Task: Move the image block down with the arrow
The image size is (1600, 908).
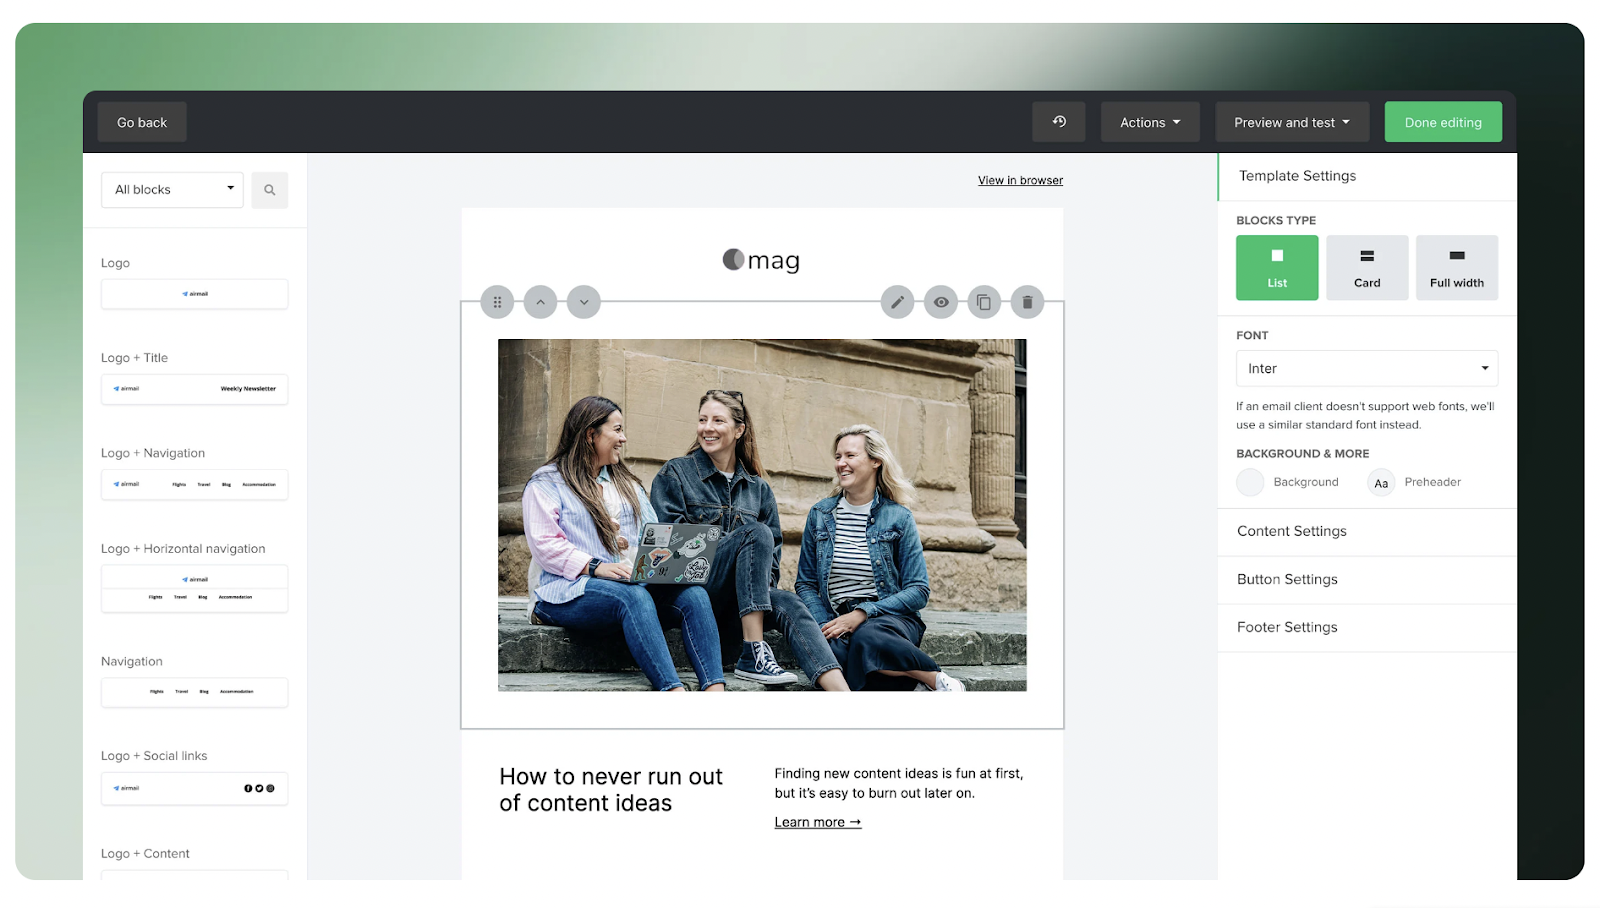Action: (584, 302)
